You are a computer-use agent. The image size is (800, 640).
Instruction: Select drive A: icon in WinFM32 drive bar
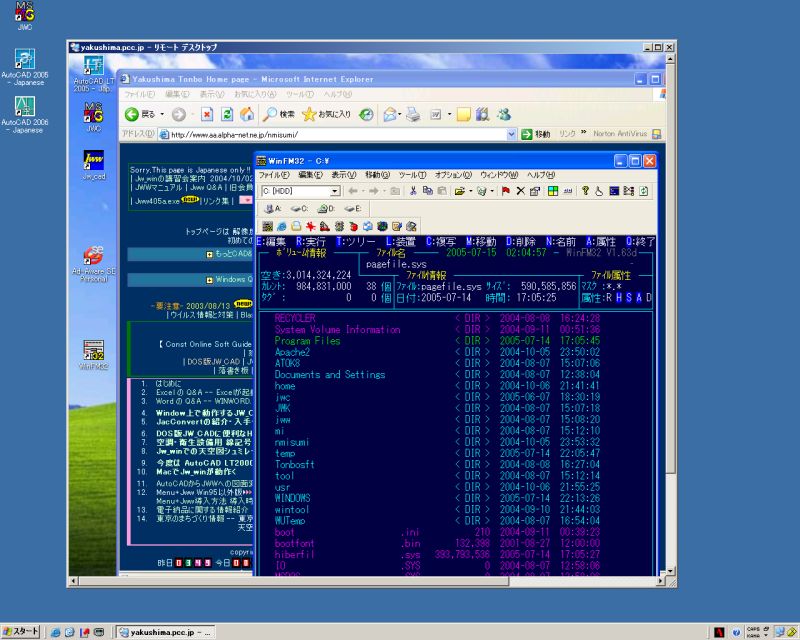click(x=271, y=208)
